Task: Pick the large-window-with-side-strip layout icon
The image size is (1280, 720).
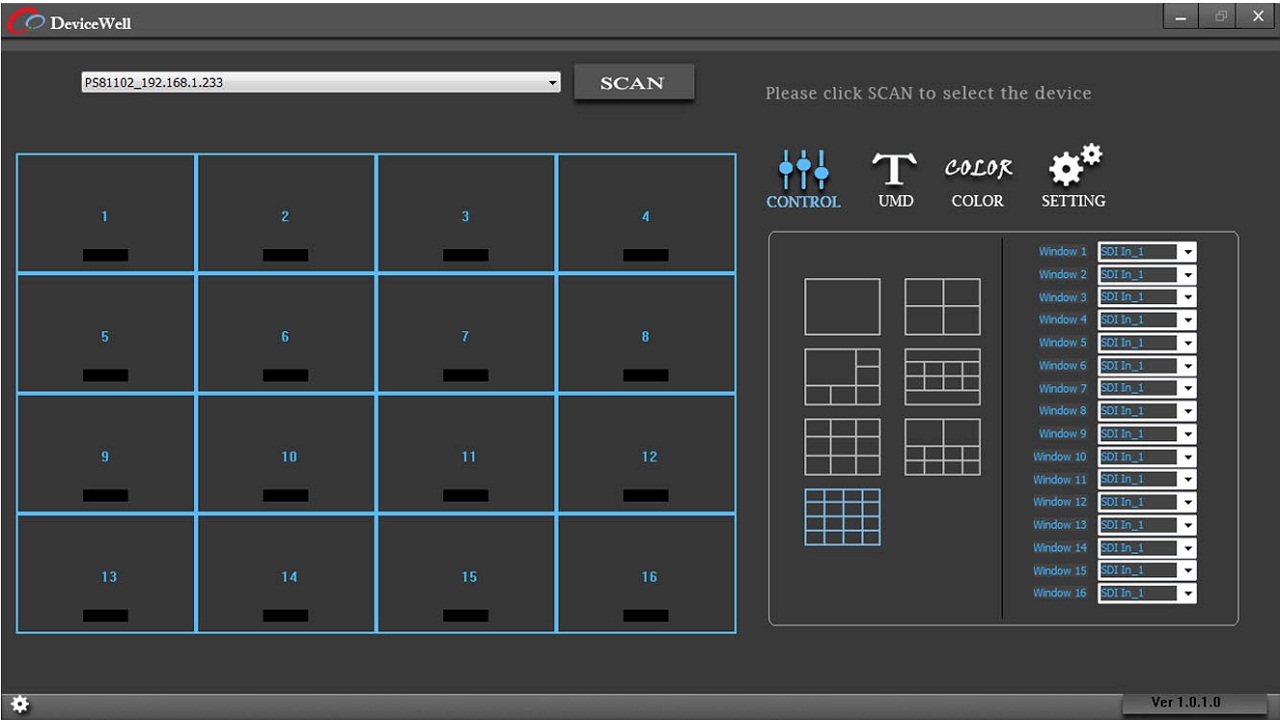Action: pos(842,377)
